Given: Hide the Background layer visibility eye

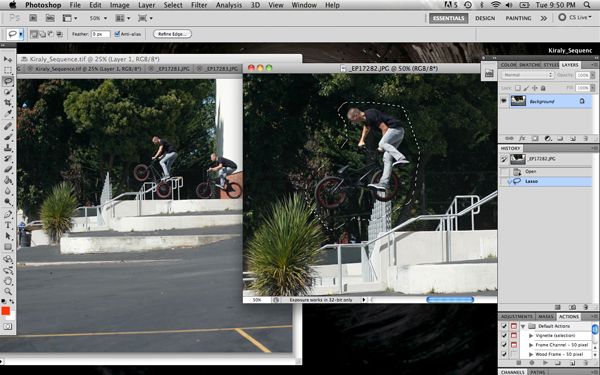Looking at the screenshot, I should click(x=504, y=101).
